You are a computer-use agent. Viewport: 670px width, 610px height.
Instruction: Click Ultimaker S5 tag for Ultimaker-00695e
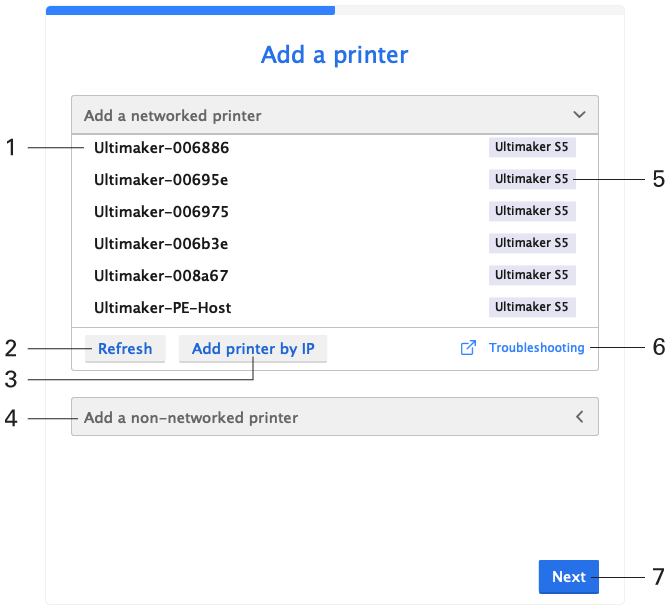(532, 180)
